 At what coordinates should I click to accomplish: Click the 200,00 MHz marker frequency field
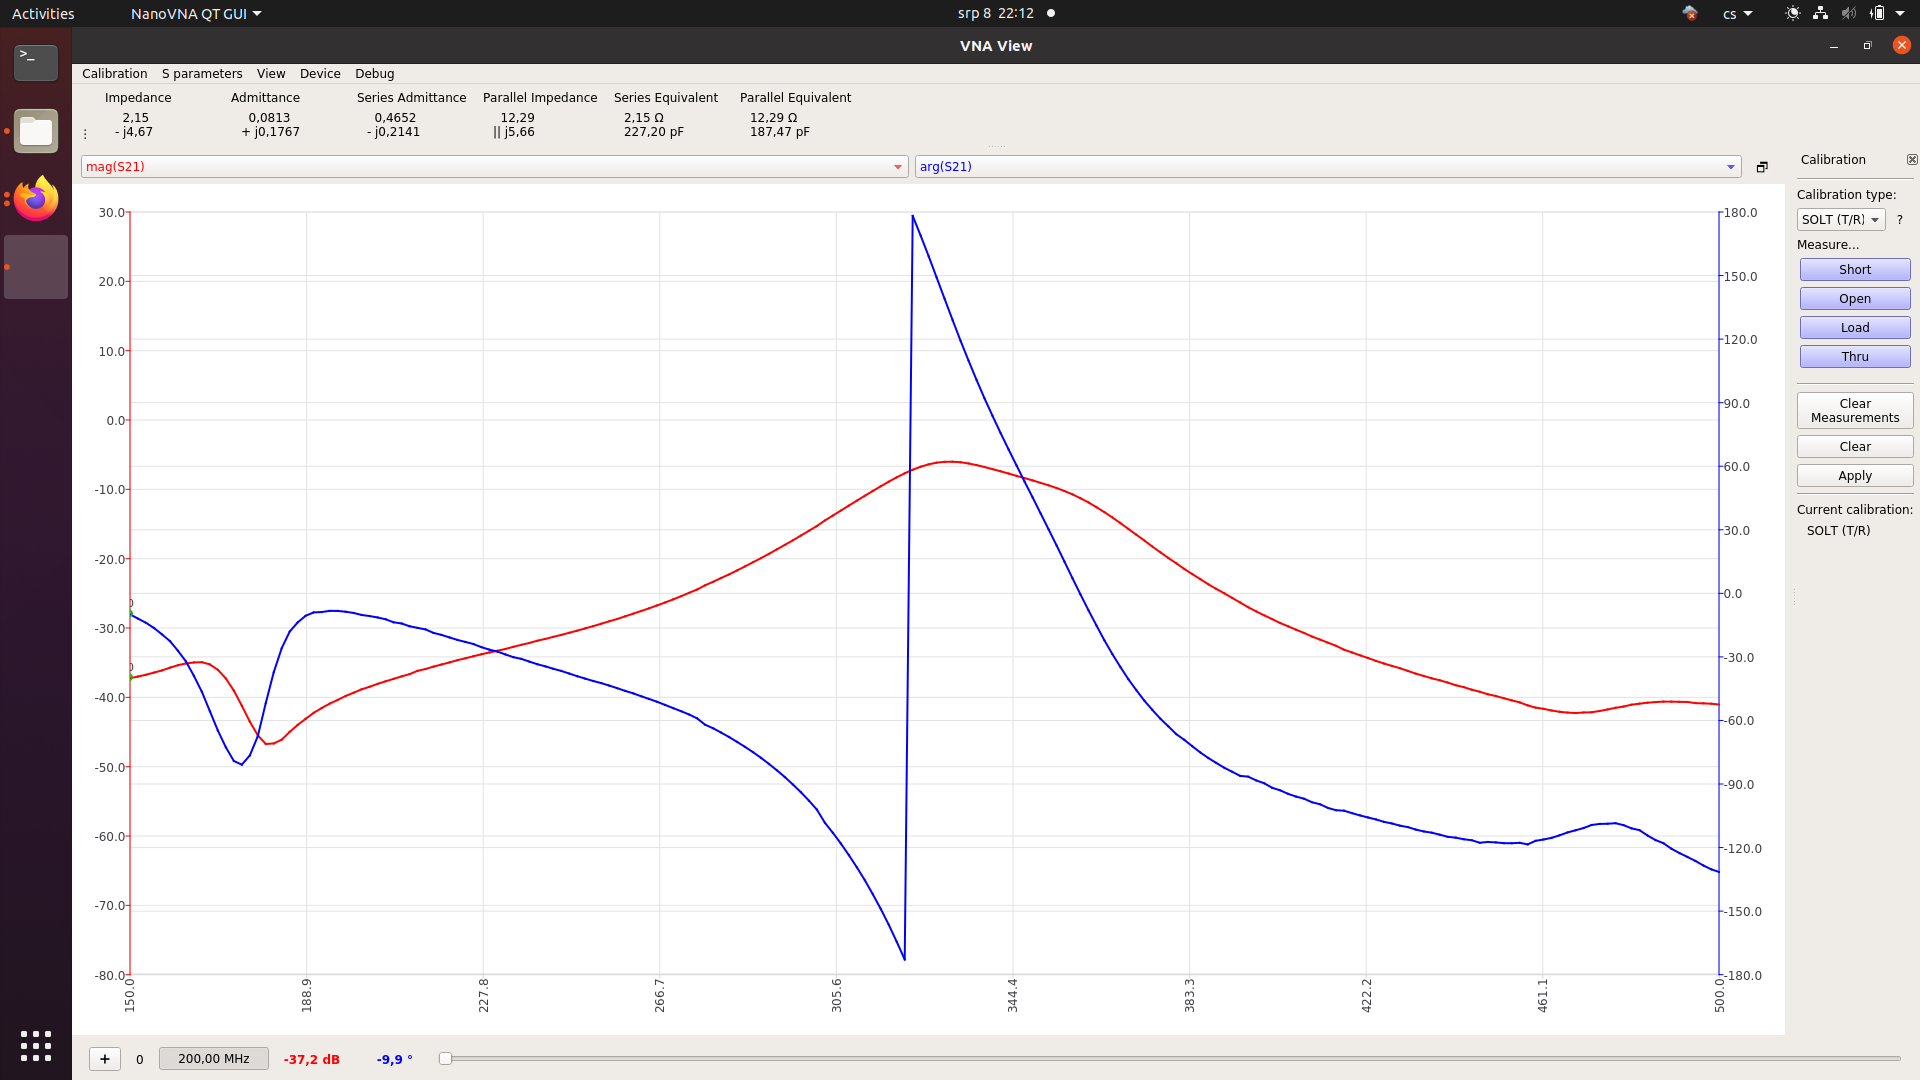214,1059
